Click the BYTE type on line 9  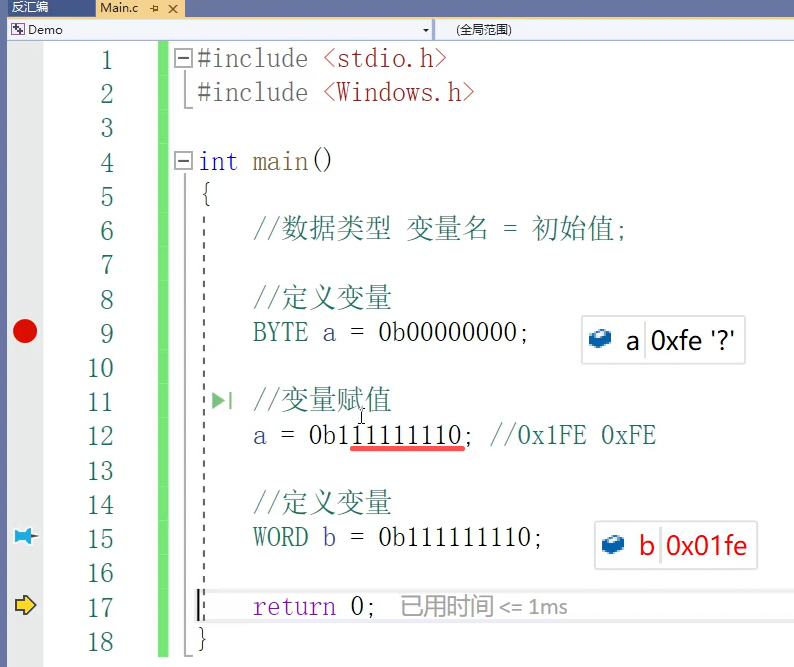(280, 333)
